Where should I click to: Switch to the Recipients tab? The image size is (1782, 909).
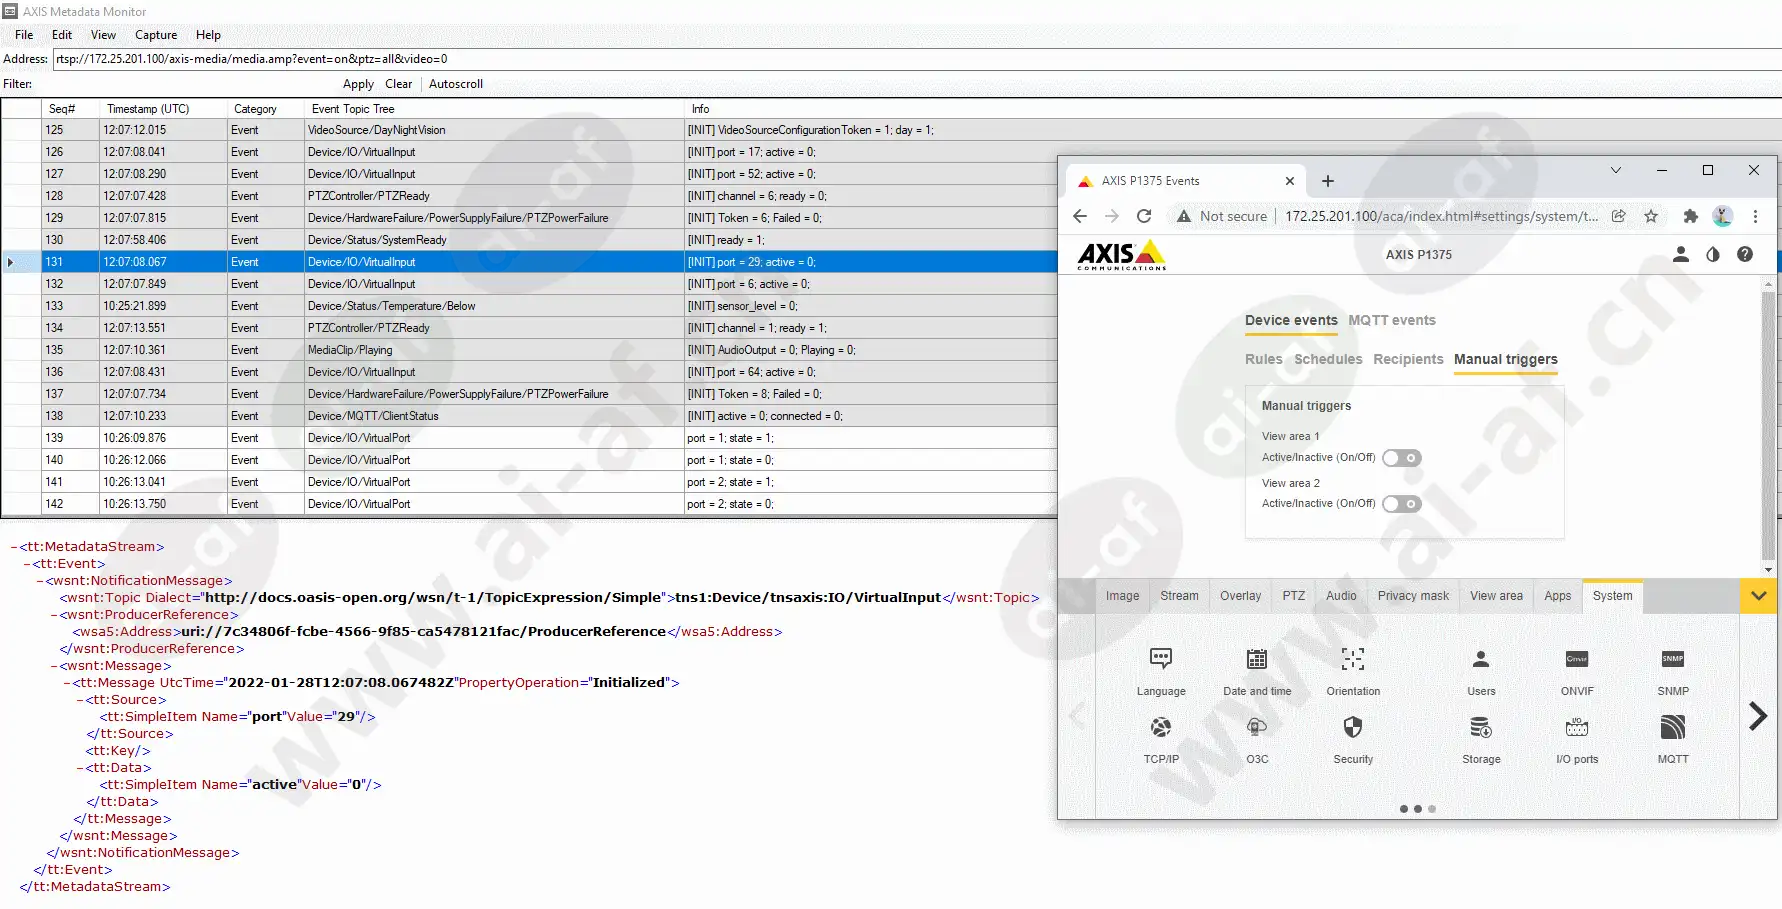tap(1408, 359)
